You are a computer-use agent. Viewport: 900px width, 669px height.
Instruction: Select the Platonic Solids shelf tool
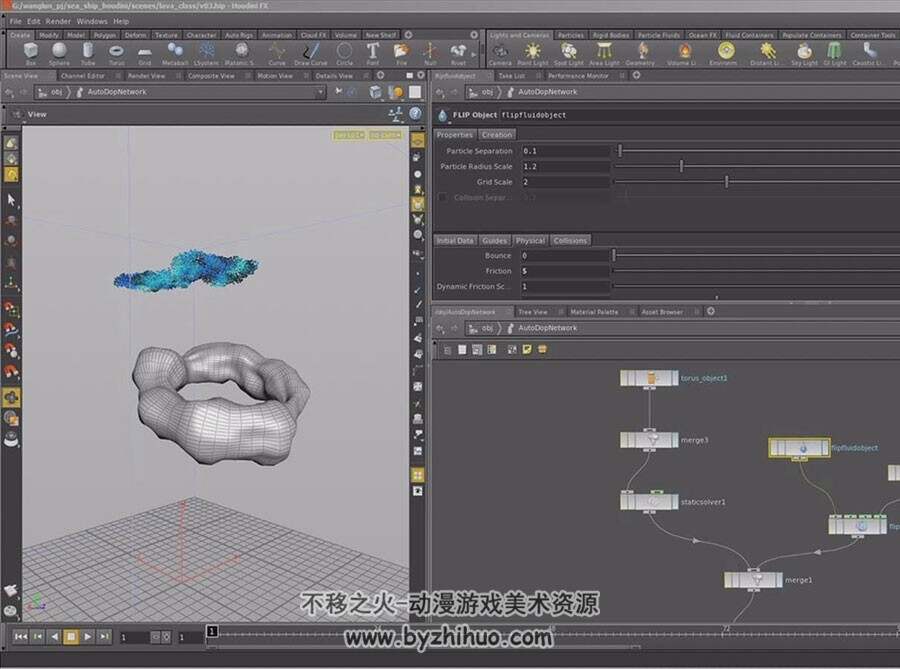point(239,54)
